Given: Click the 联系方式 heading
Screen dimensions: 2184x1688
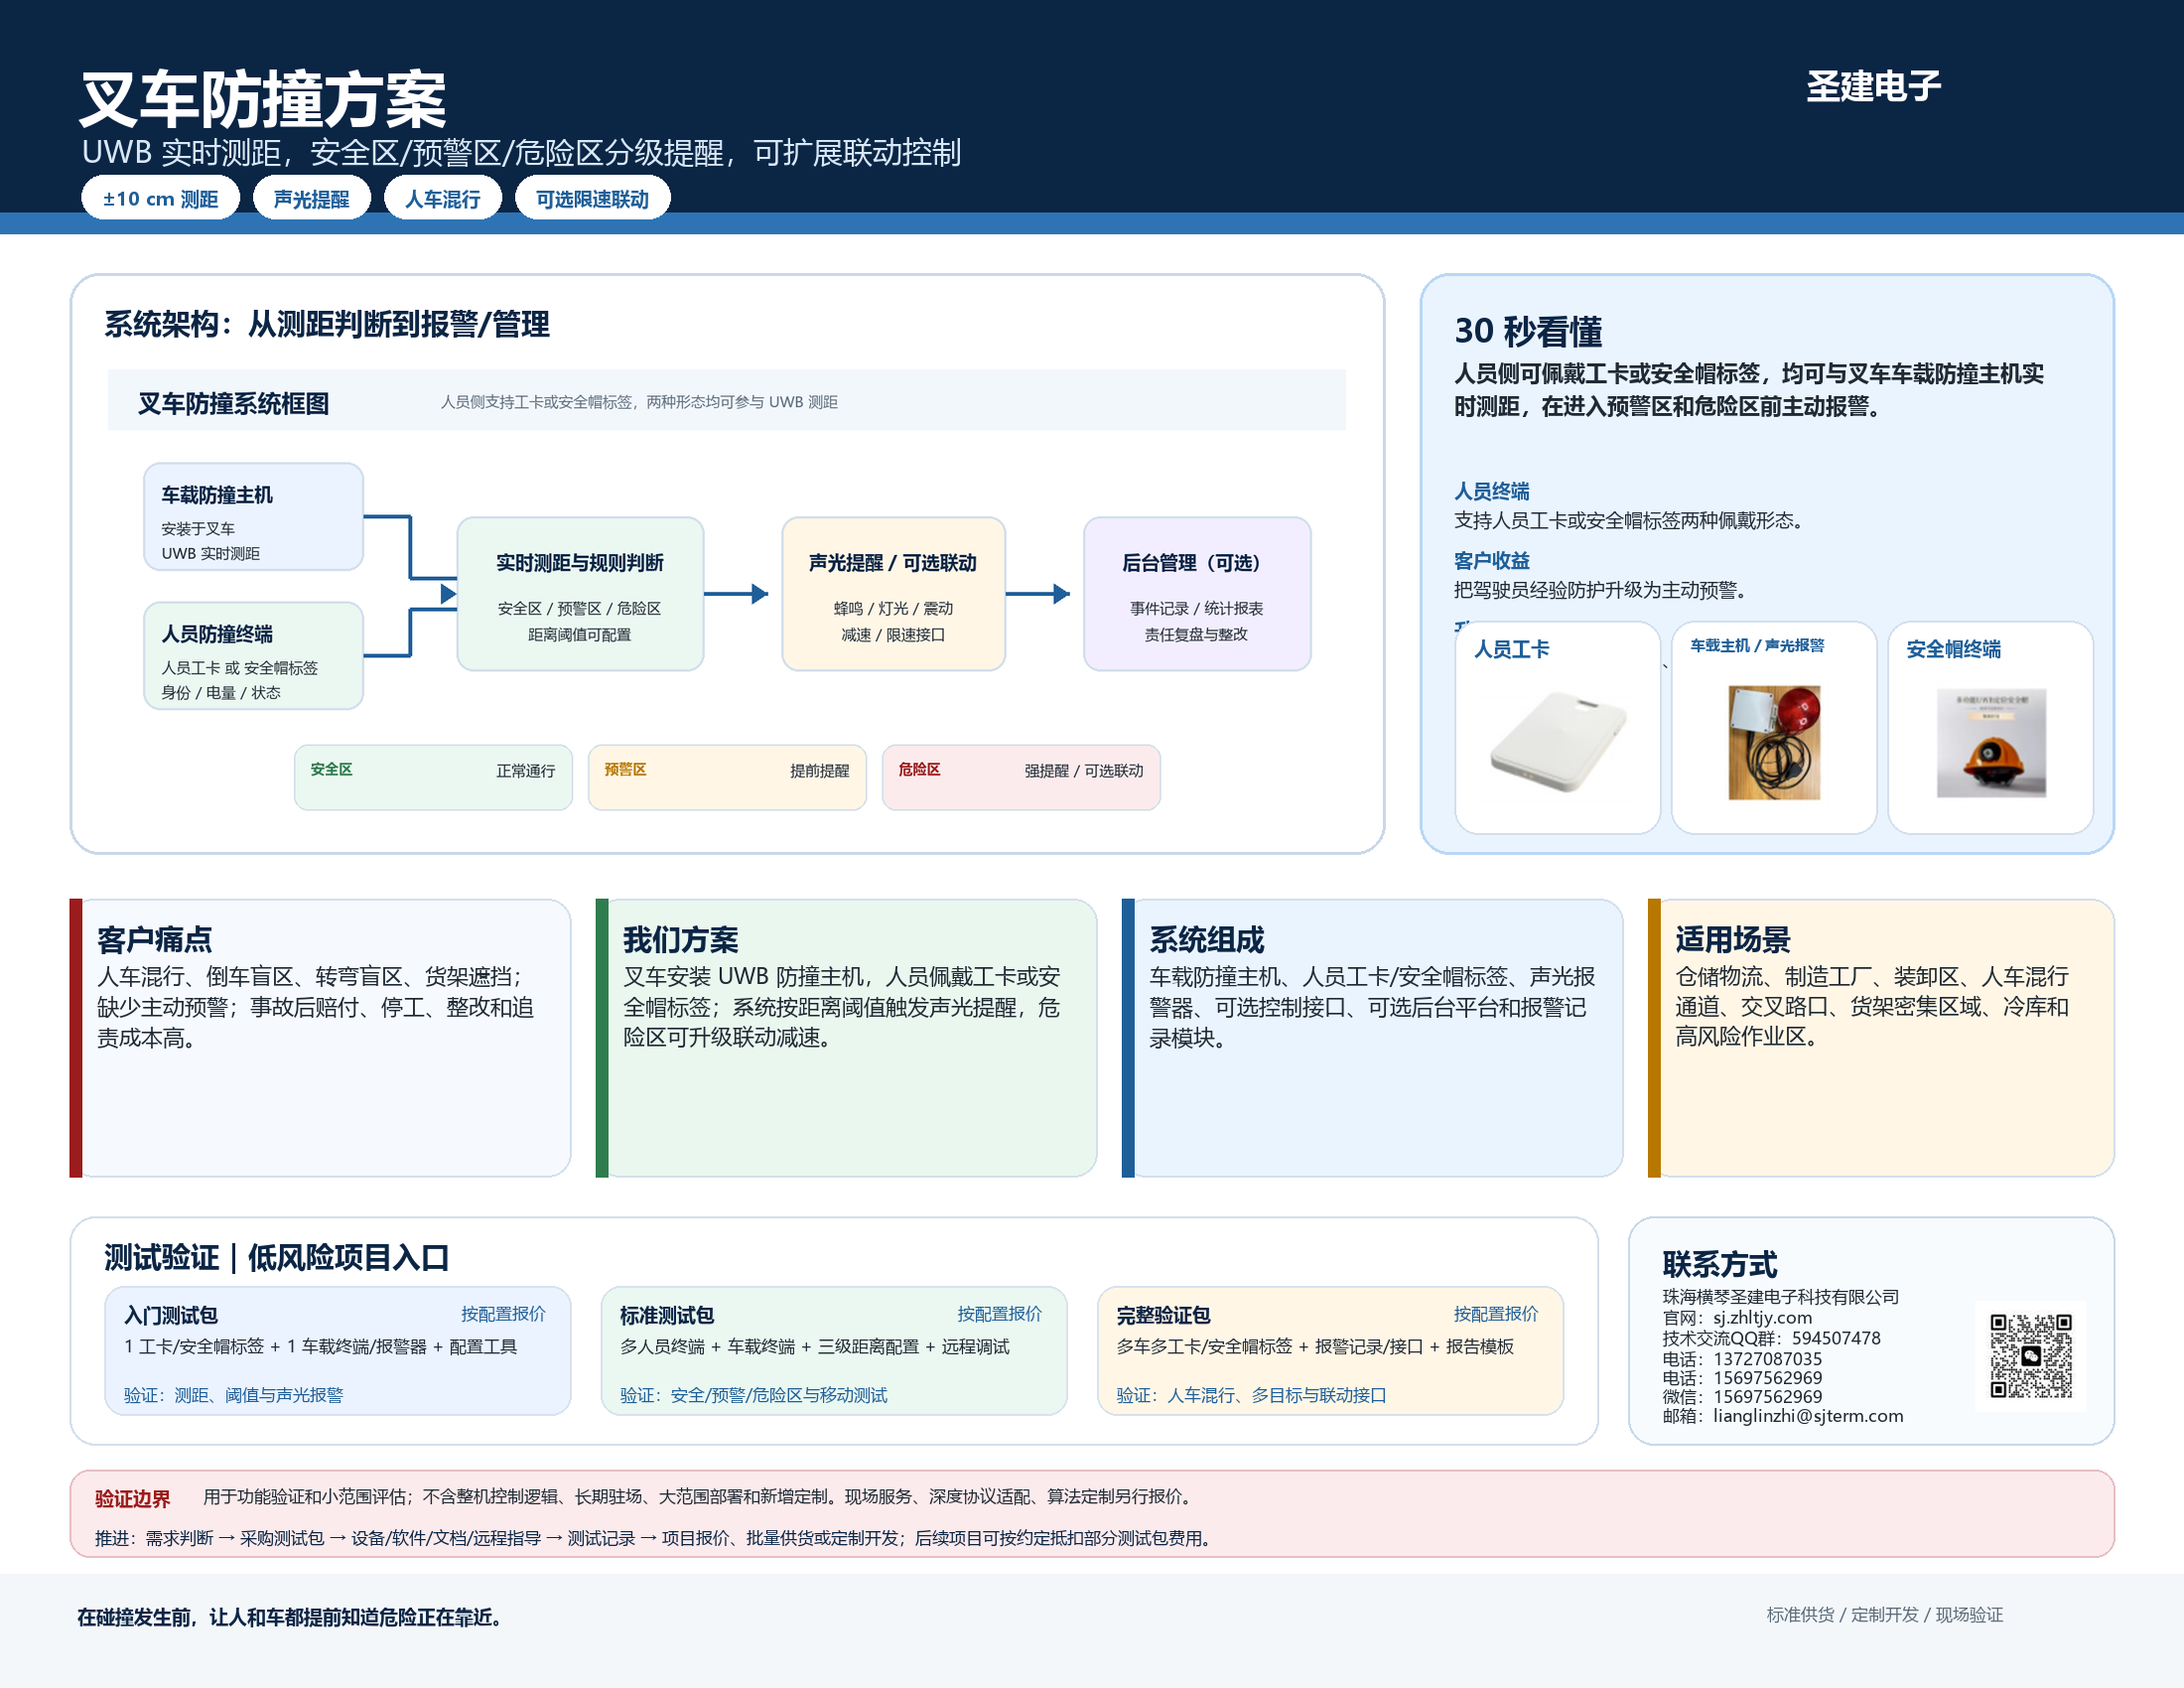Looking at the screenshot, I should pos(1719,1265).
